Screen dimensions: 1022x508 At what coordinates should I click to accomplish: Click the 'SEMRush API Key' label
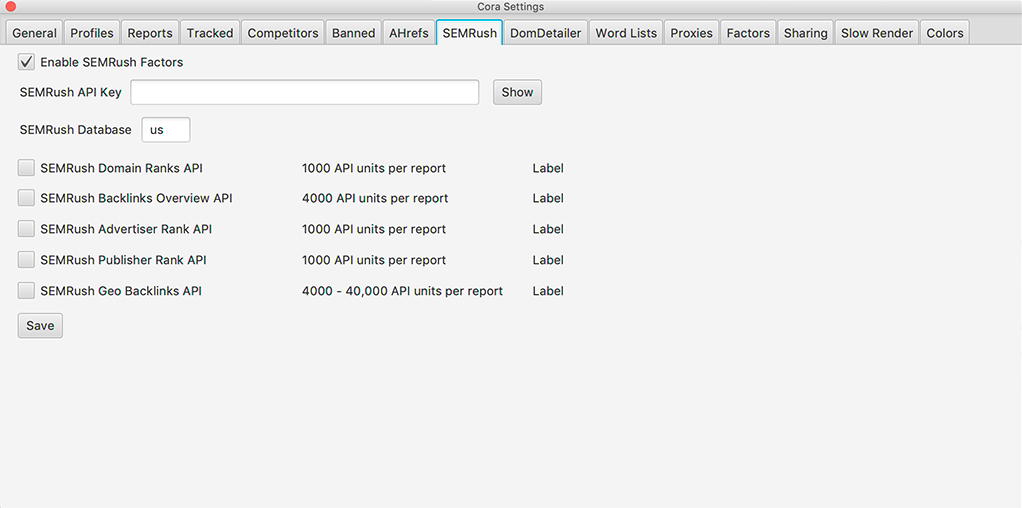tap(70, 93)
